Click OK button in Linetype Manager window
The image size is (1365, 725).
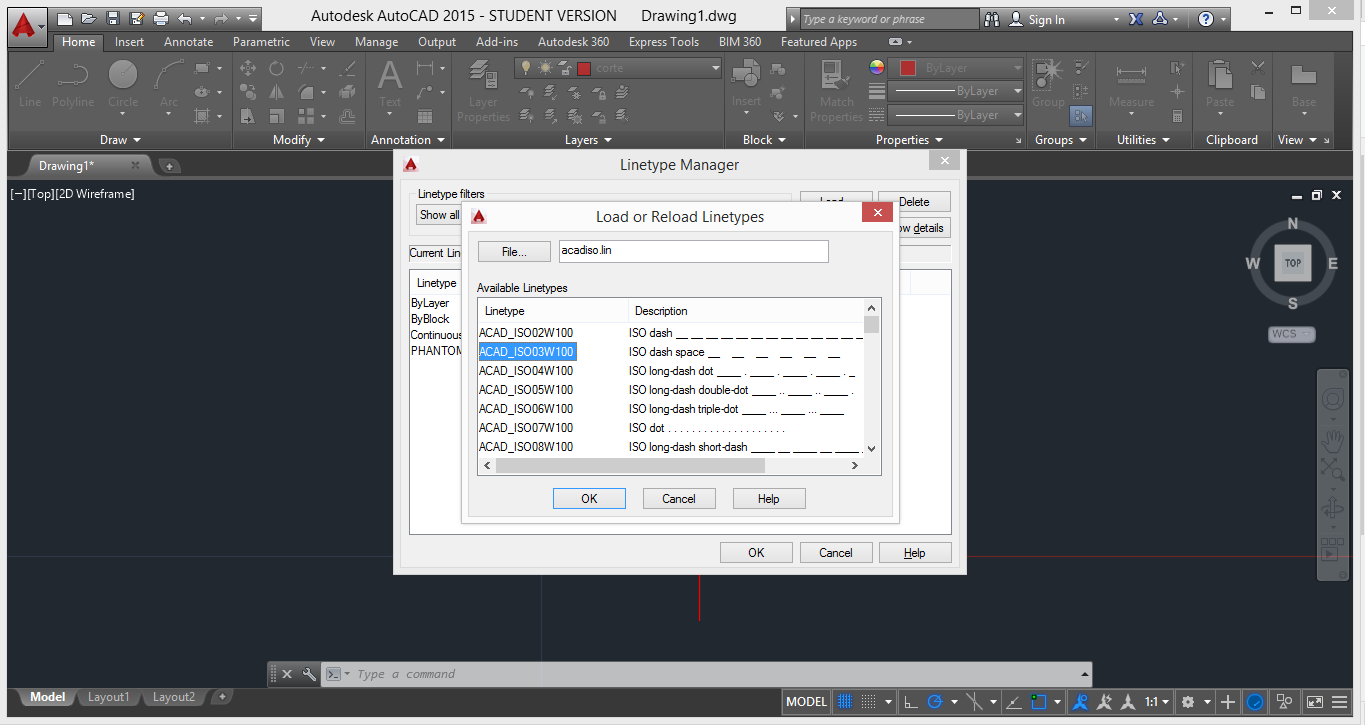pos(756,552)
